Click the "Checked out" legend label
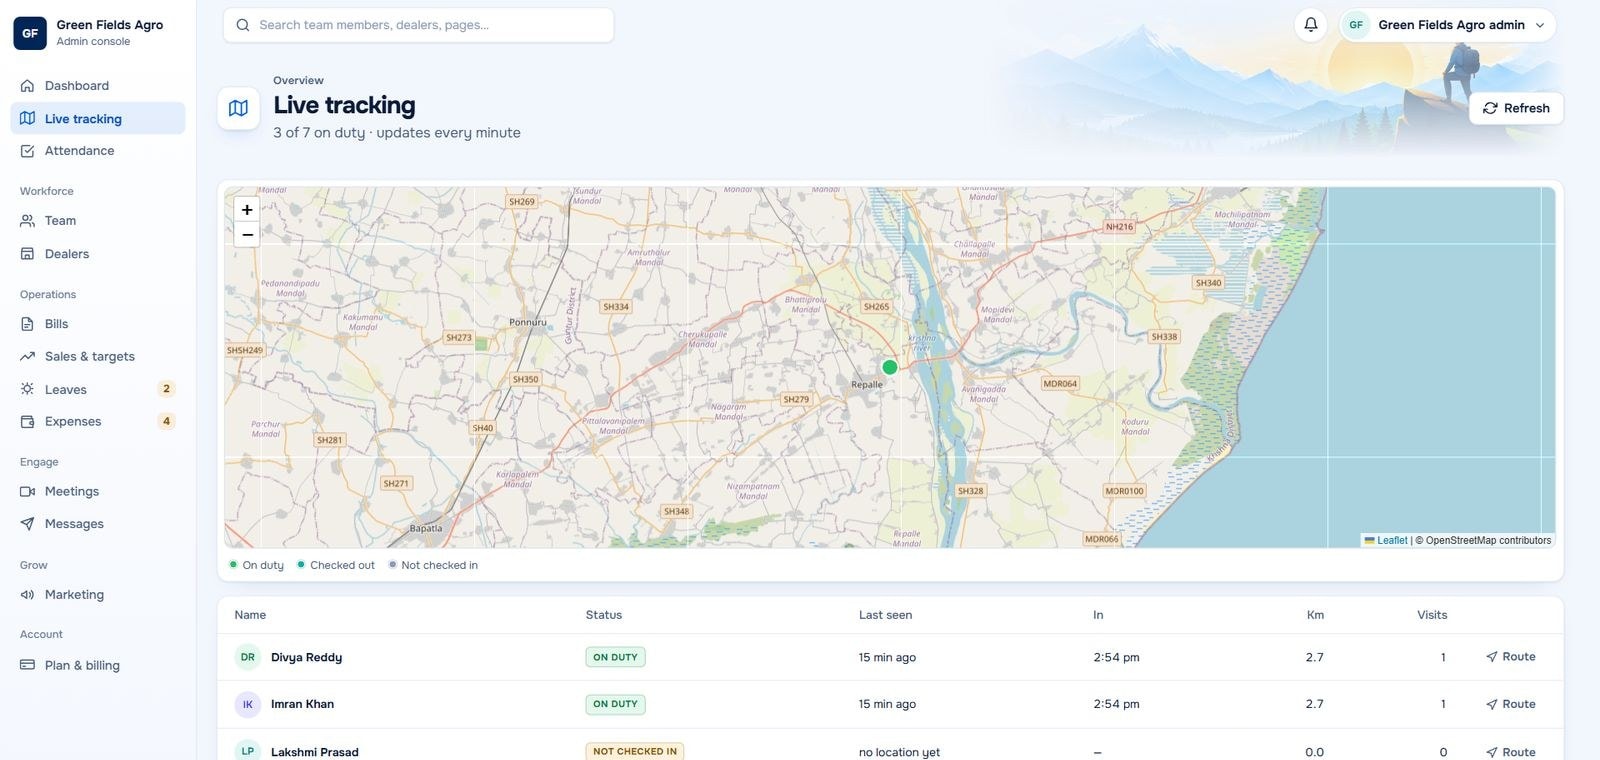1600x760 pixels. tap(342, 565)
